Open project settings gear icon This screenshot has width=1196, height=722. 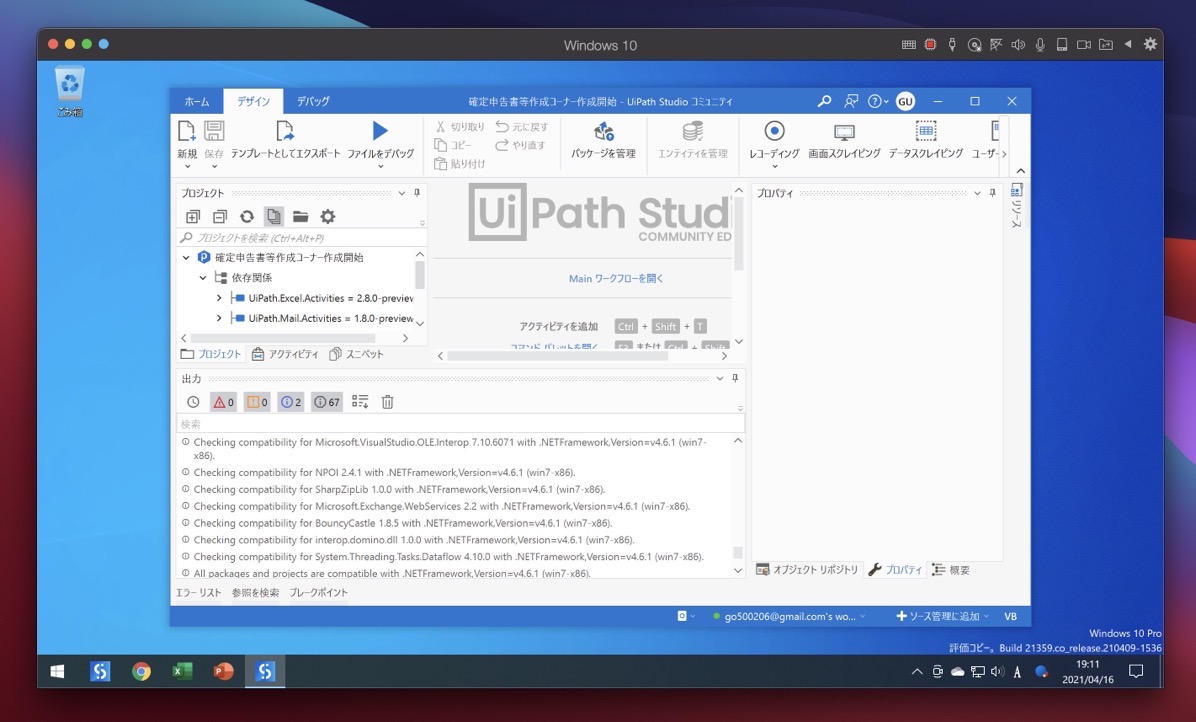tap(328, 217)
